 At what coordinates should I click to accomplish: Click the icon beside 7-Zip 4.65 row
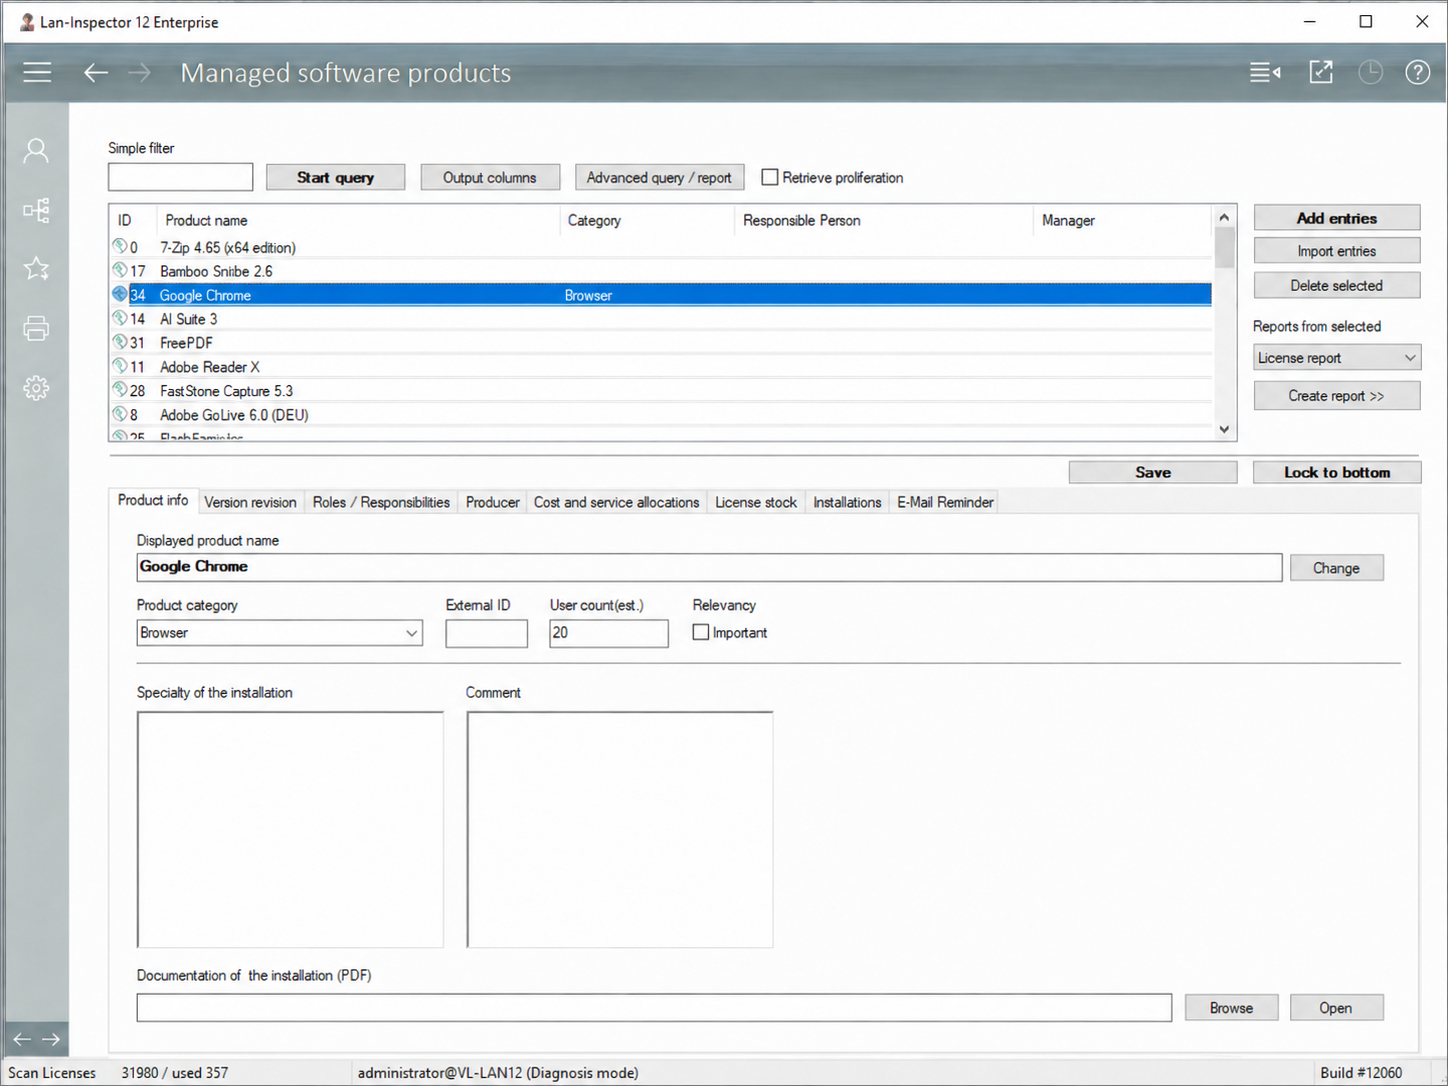pyautogui.click(x=120, y=246)
